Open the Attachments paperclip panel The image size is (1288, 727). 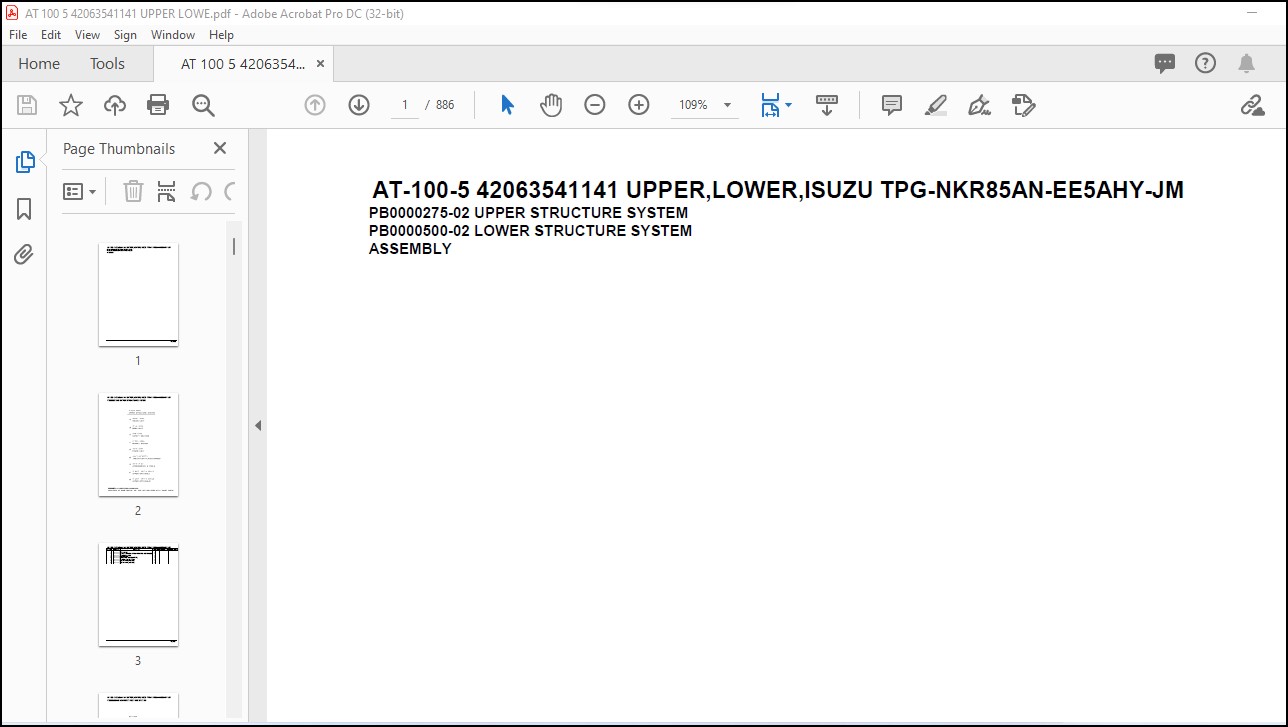click(24, 254)
